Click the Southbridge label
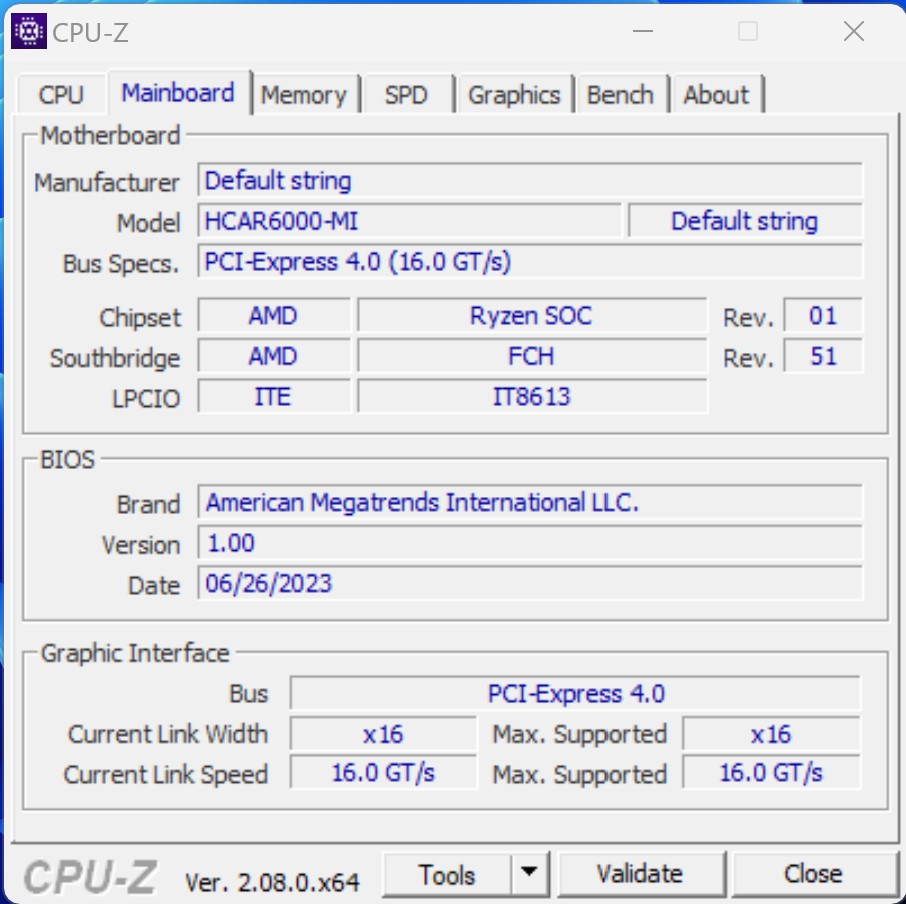906x904 pixels. (115, 358)
